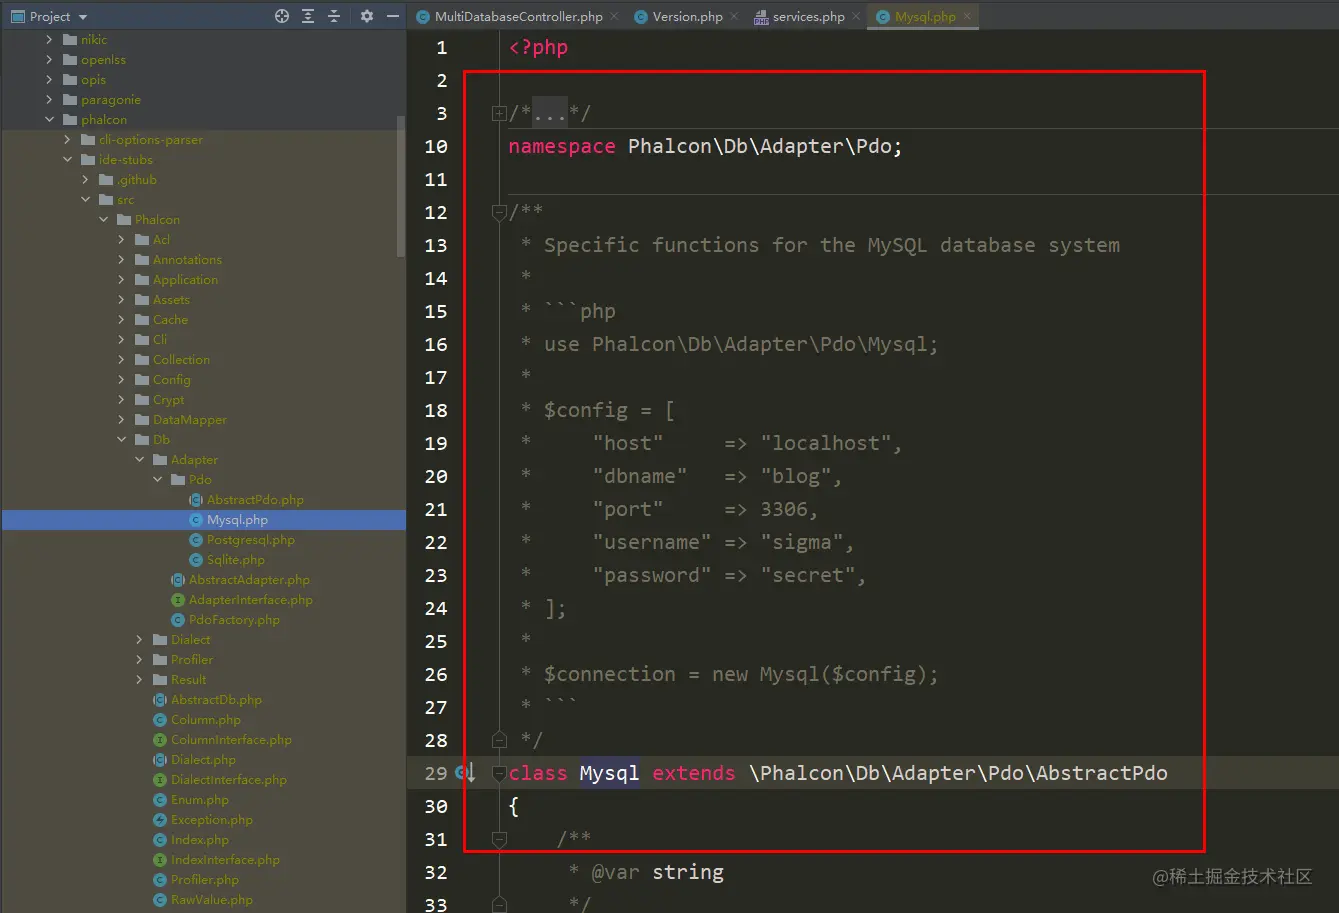The height and width of the screenshot is (913, 1339).
Task: Click the Project panel vertical scrollbar
Action: tap(402, 185)
